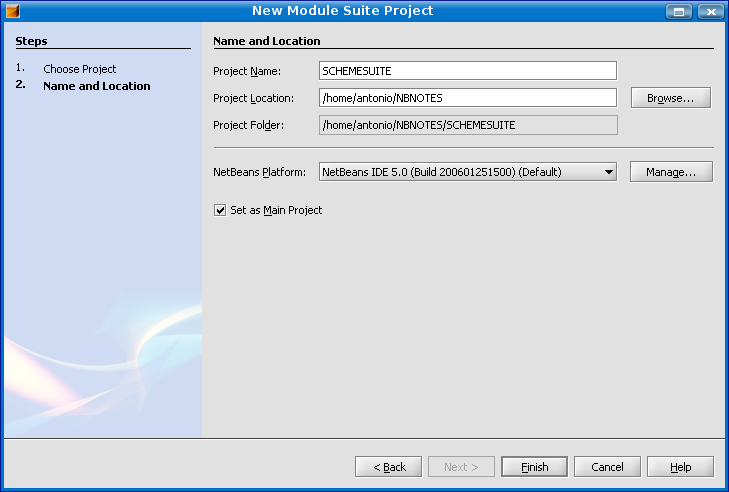Screen dimensions: 729x492
Task: Select the 'Choose Project' step text
Action: click(x=80, y=69)
